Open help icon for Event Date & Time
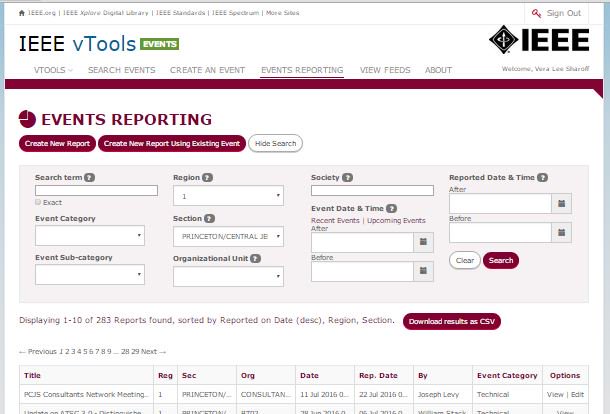Screen dimensions: 610x414 coord(391,209)
